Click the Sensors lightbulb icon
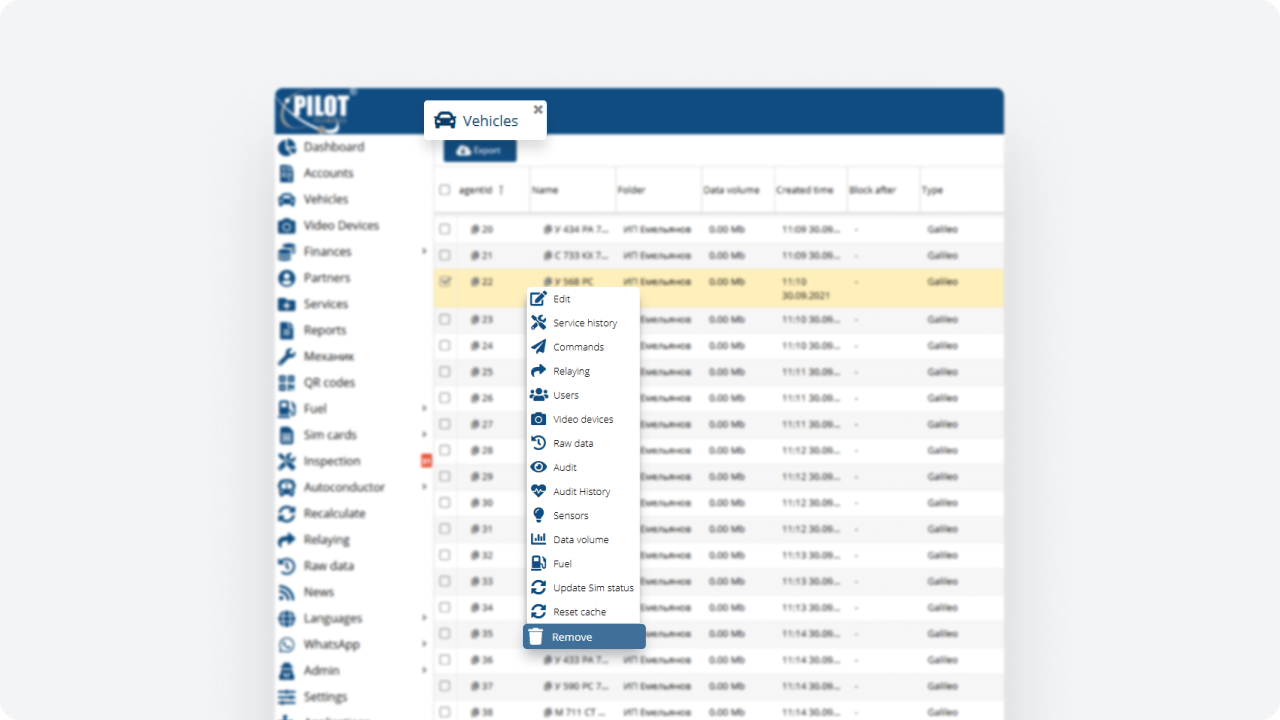Image resolution: width=1280 pixels, height=720 pixels. (538, 515)
